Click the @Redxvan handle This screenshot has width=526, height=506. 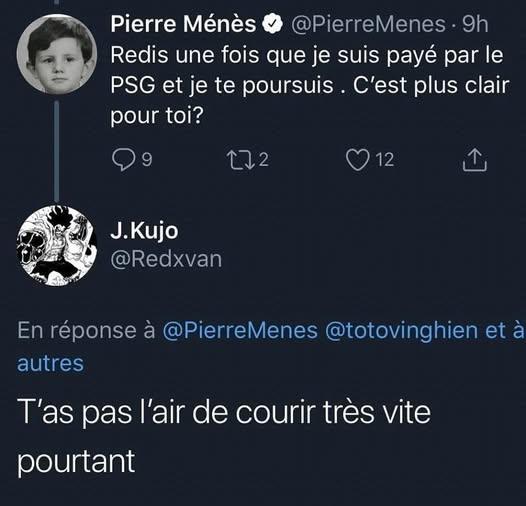[166, 259]
